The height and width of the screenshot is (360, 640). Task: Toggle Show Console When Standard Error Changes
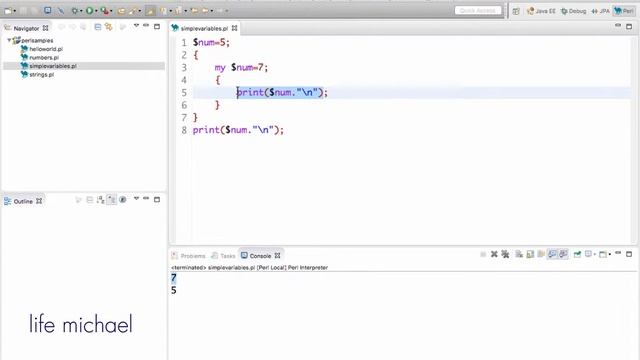pyautogui.click(x=563, y=254)
